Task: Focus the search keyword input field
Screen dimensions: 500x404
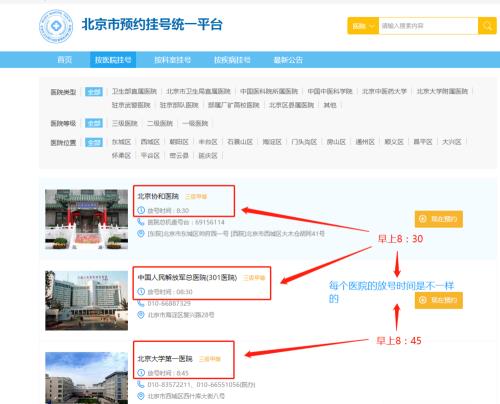Action: click(428, 26)
